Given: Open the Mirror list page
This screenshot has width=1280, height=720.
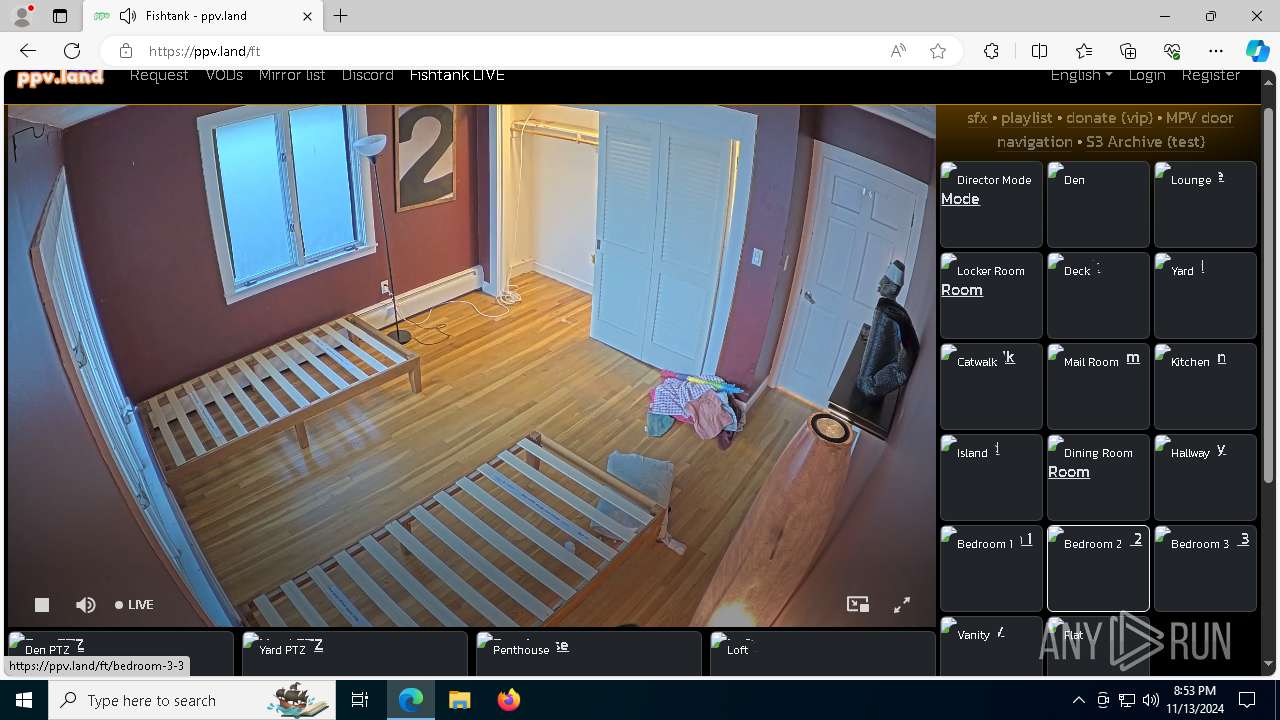Looking at the screenshot, I should (x=292, y=75).
